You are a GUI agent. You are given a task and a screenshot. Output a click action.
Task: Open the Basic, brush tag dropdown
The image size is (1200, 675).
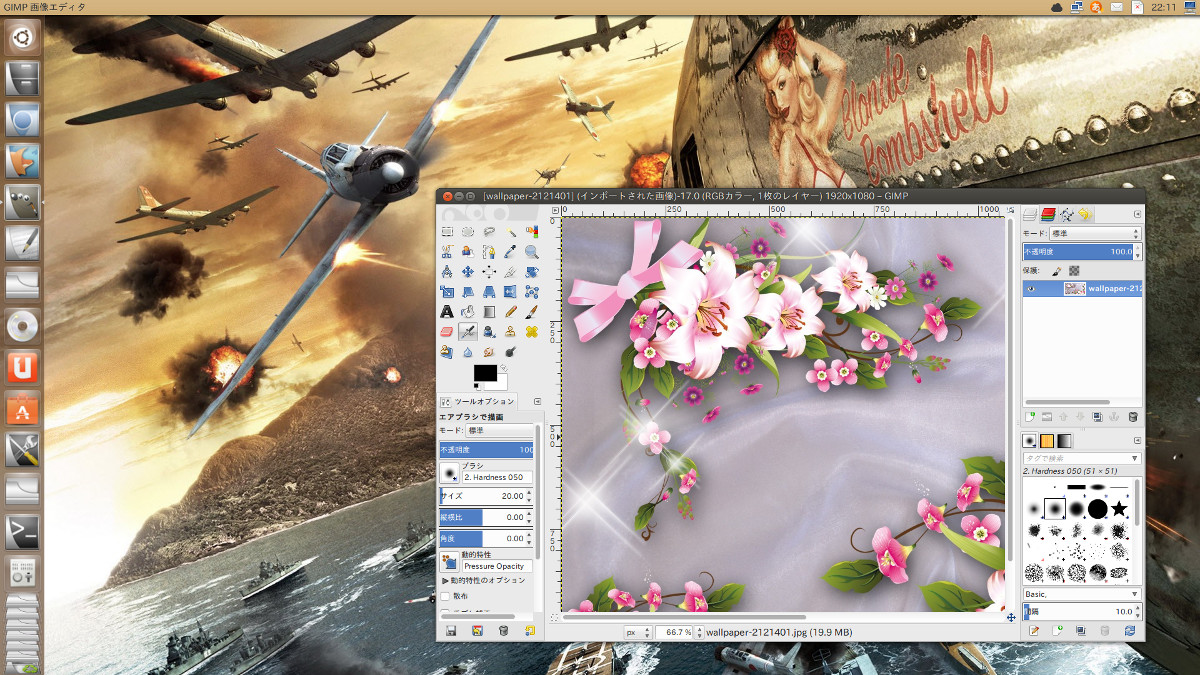pyautogui.click(x=1081, y=594)
